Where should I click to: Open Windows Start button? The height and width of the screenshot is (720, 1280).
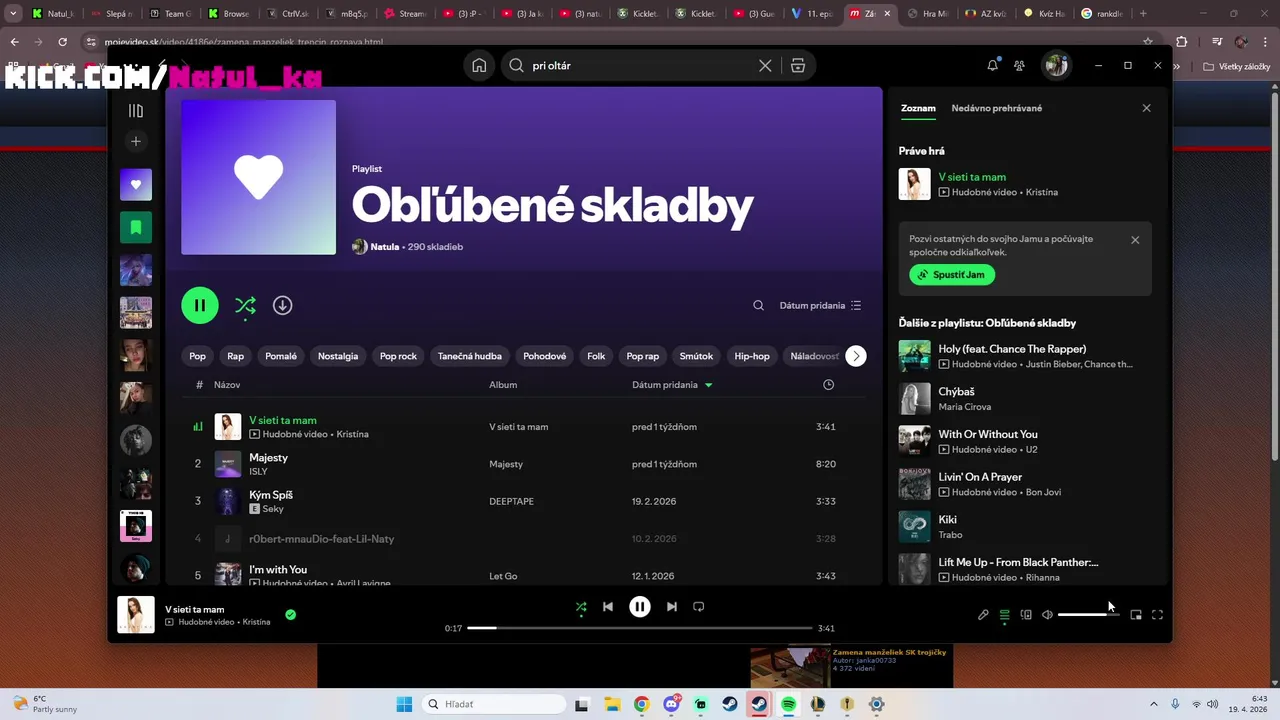click(404, 704)
